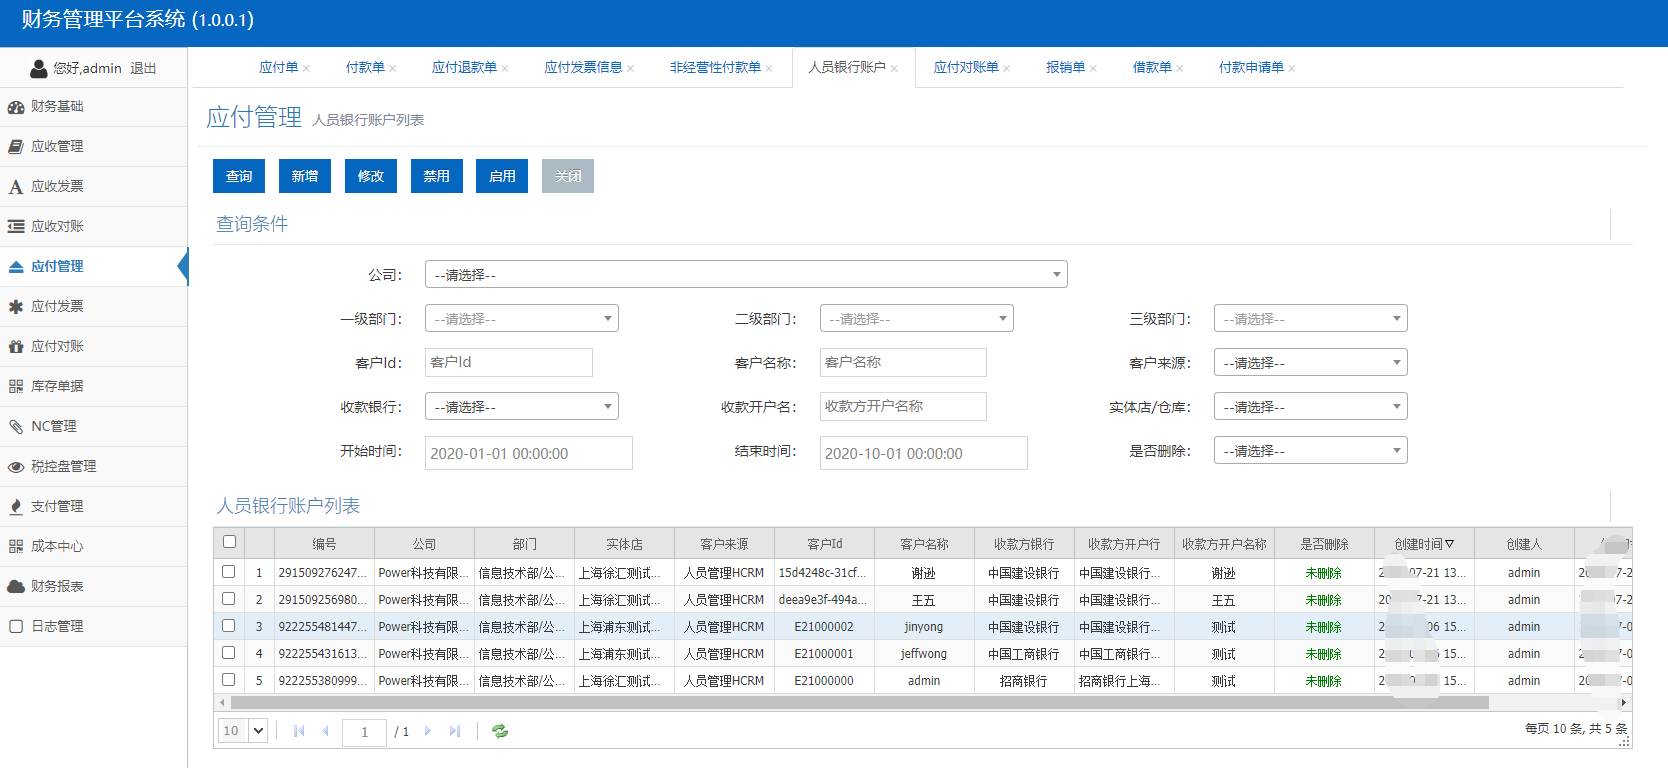Click the 财务基础 dashboard icon in sidebar
Screen dimensions: 1668x768
click(x=16, y=107)
